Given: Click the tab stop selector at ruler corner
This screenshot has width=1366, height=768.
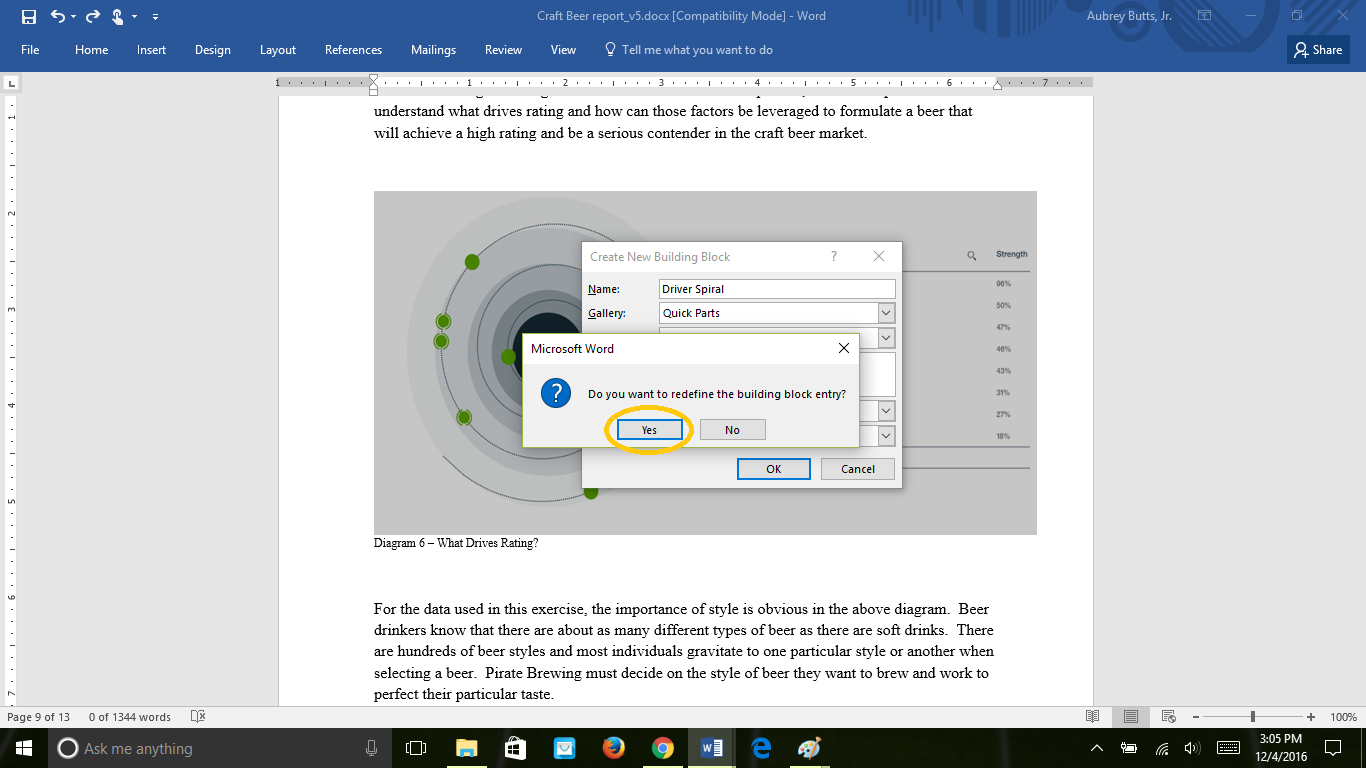Looking at the screenshot, I should pos(10,83).
